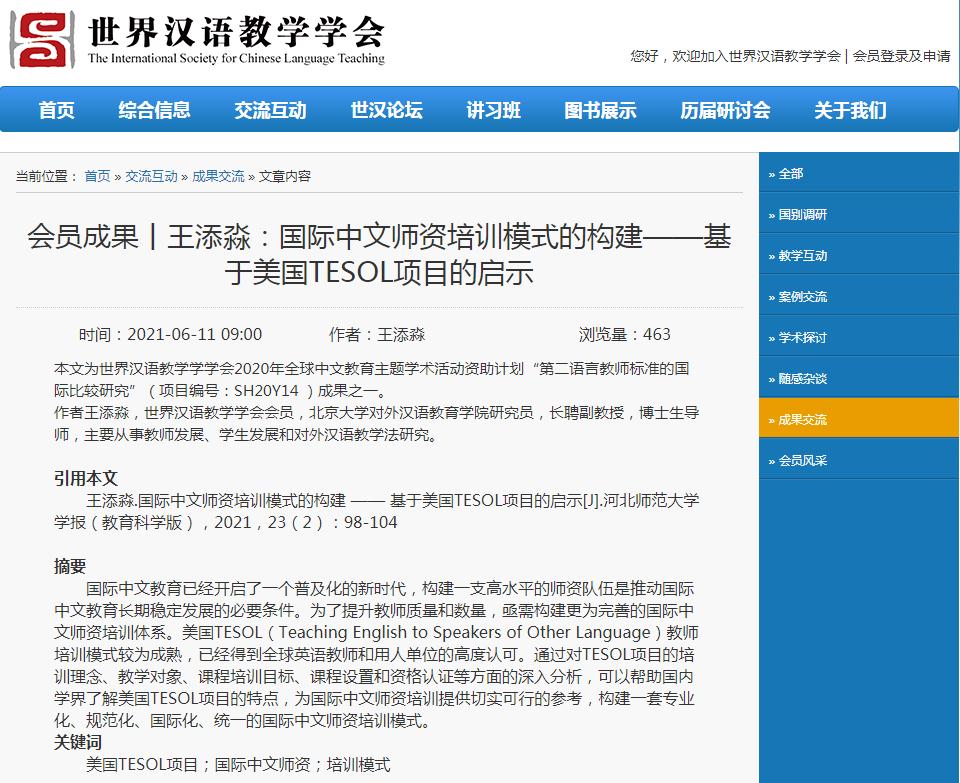Open 关于我们 in the navigation bar
Viewport: 960px width, 783px height.
click(850, 110)
